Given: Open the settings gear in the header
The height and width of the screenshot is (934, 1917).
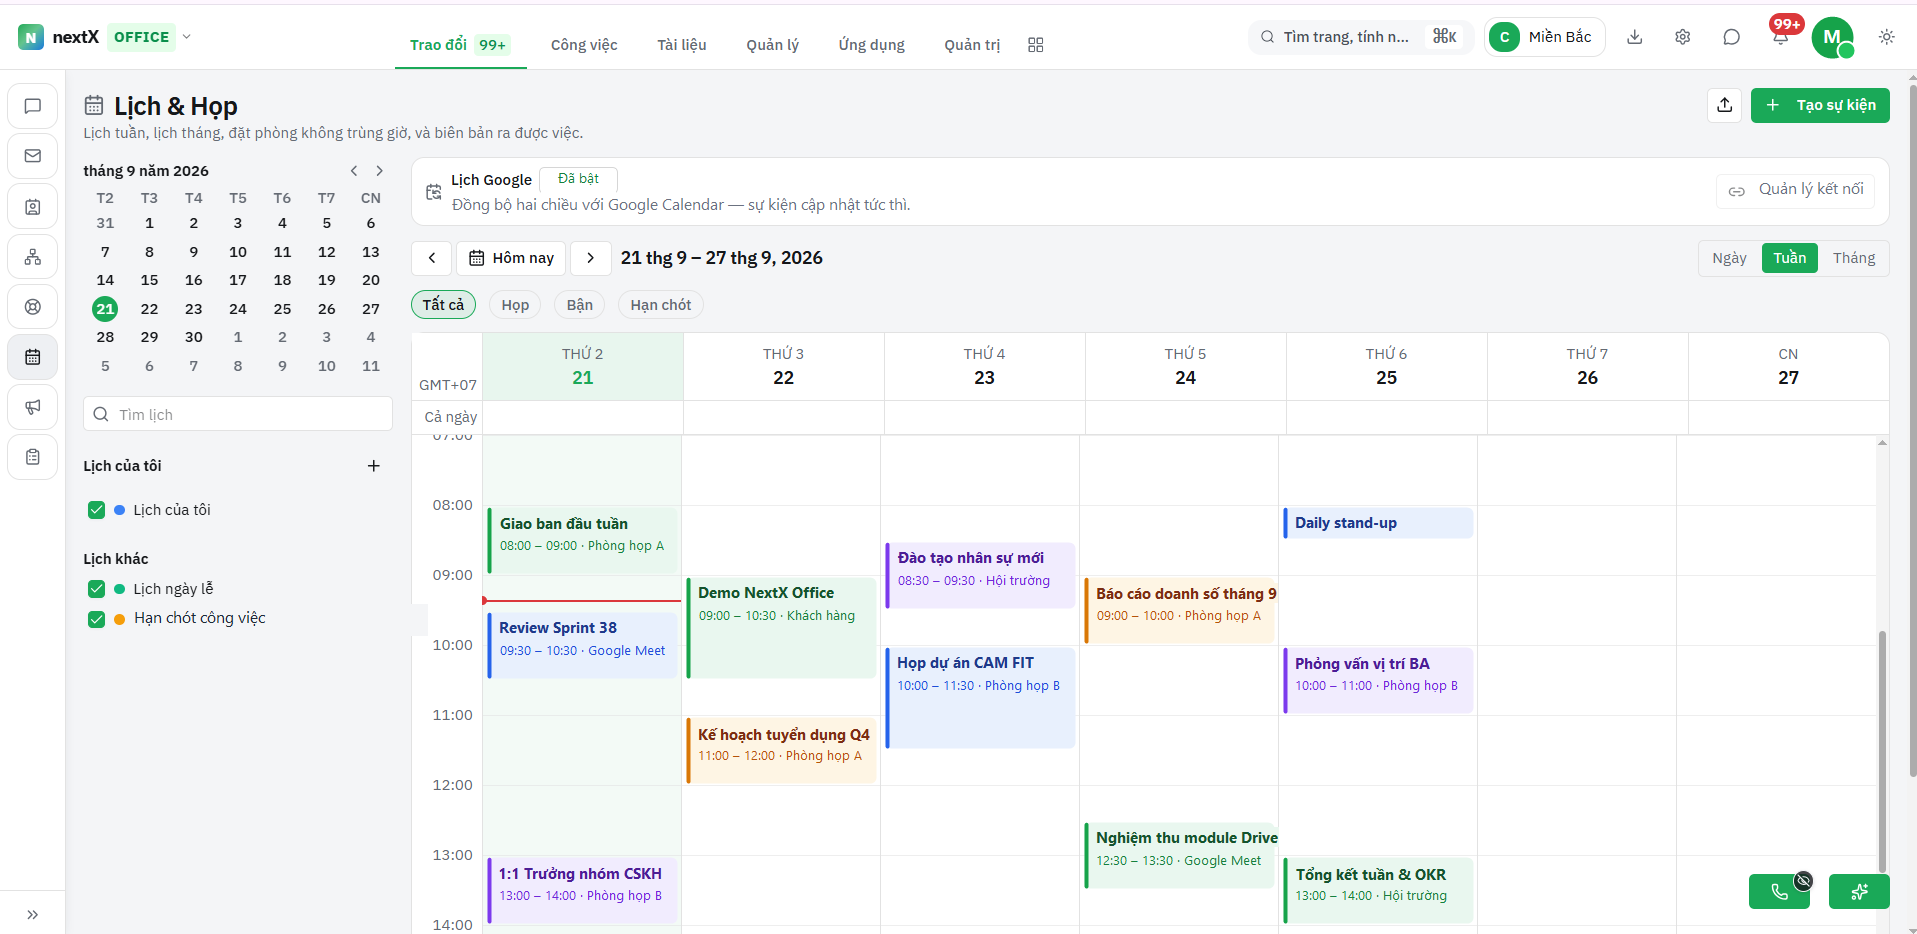Looking at the screenshot, I should pos(1683,37).
